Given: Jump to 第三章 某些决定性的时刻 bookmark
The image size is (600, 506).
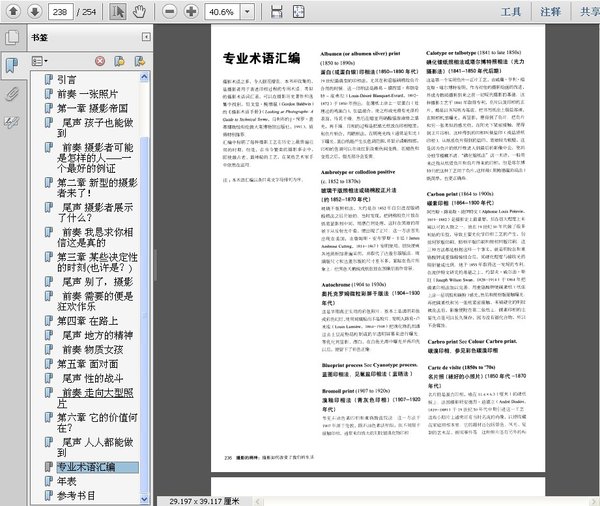Looking at the screenshot, I should [x=97, y=262].
